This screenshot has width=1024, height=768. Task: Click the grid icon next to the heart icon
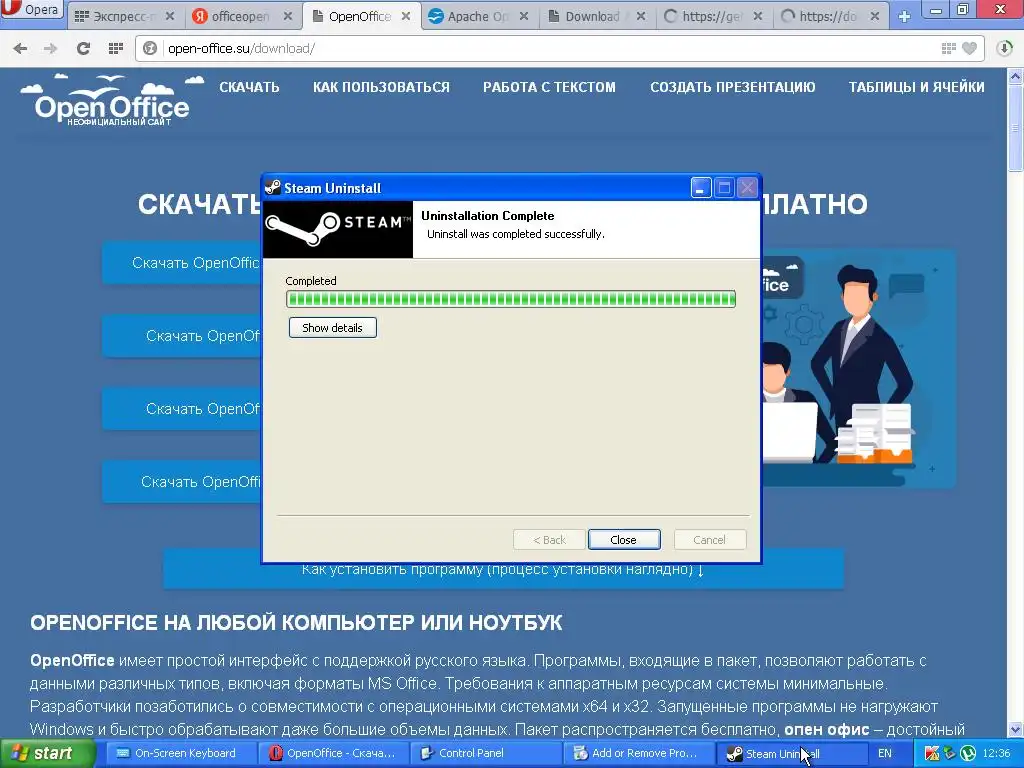(949, 48)
